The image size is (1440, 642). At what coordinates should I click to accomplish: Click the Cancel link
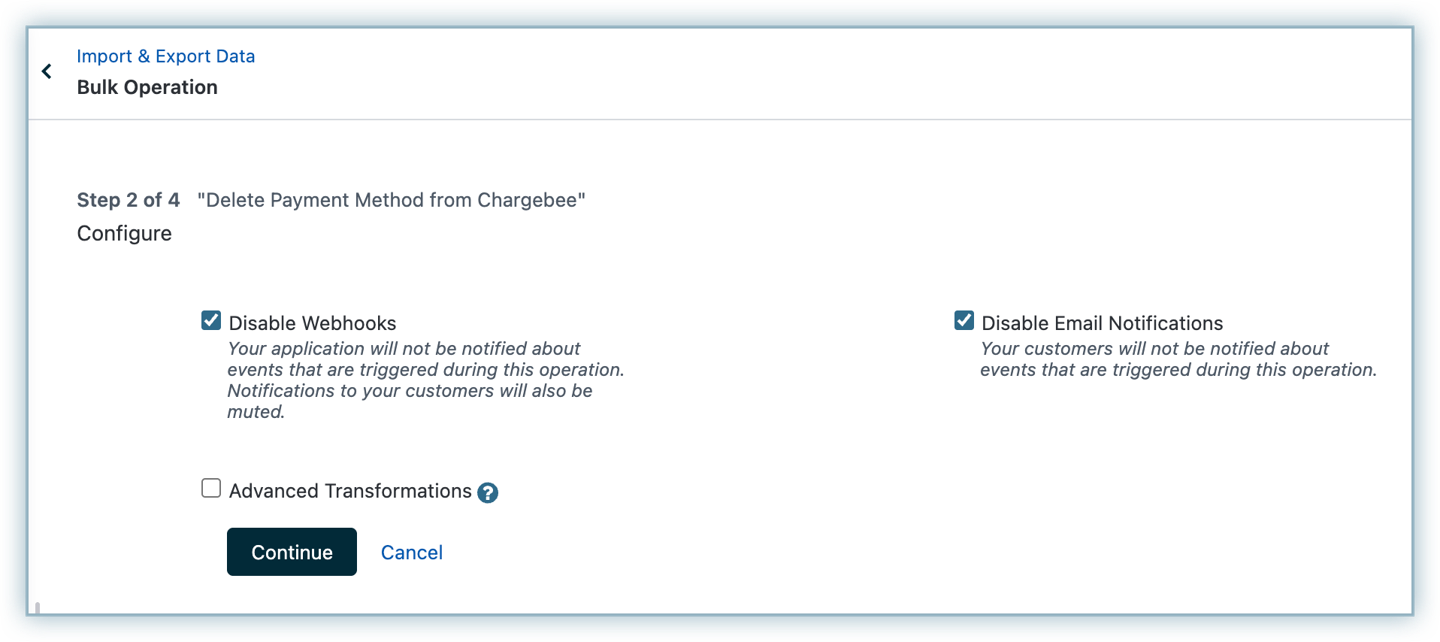411,552
